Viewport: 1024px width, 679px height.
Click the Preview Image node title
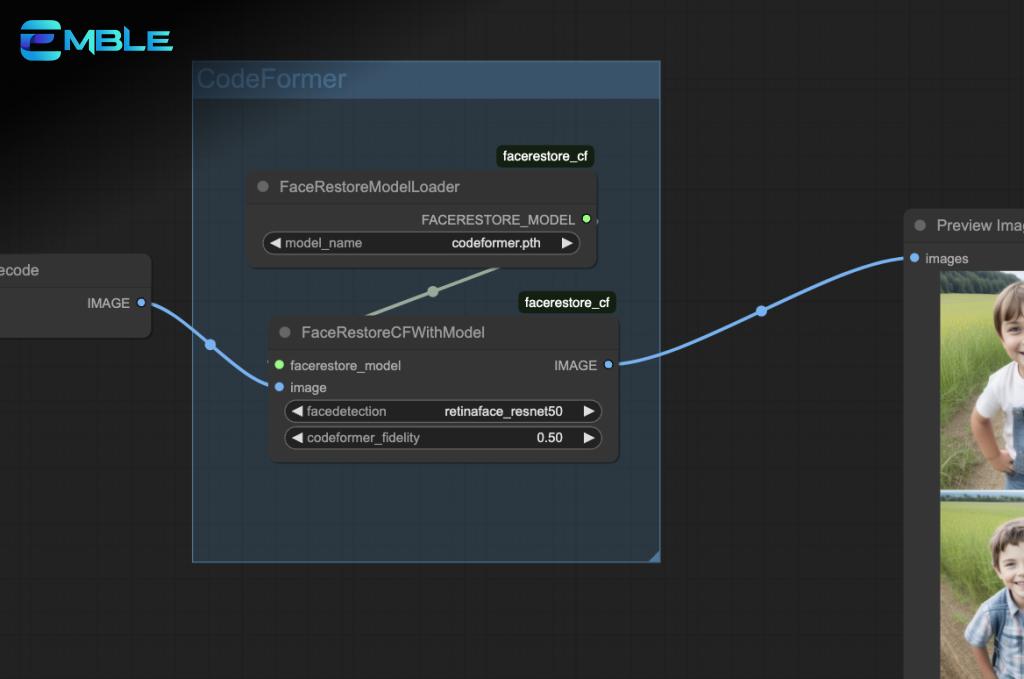[980, 225]
